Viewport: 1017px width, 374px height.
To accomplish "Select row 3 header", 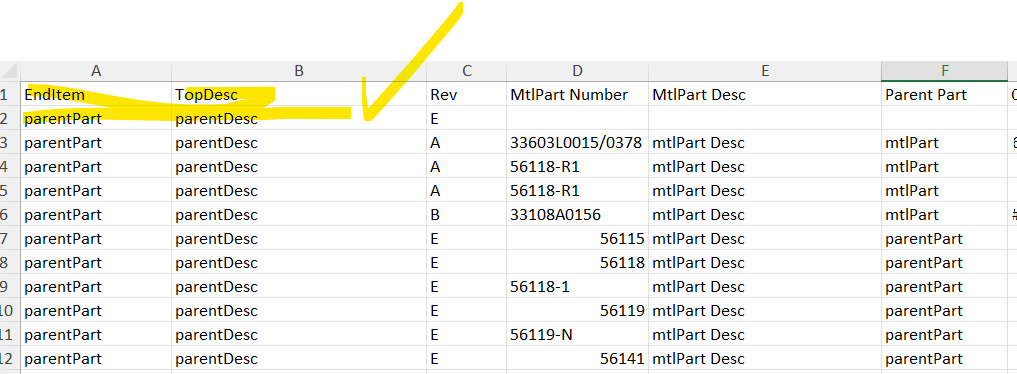I will [10, 143].
